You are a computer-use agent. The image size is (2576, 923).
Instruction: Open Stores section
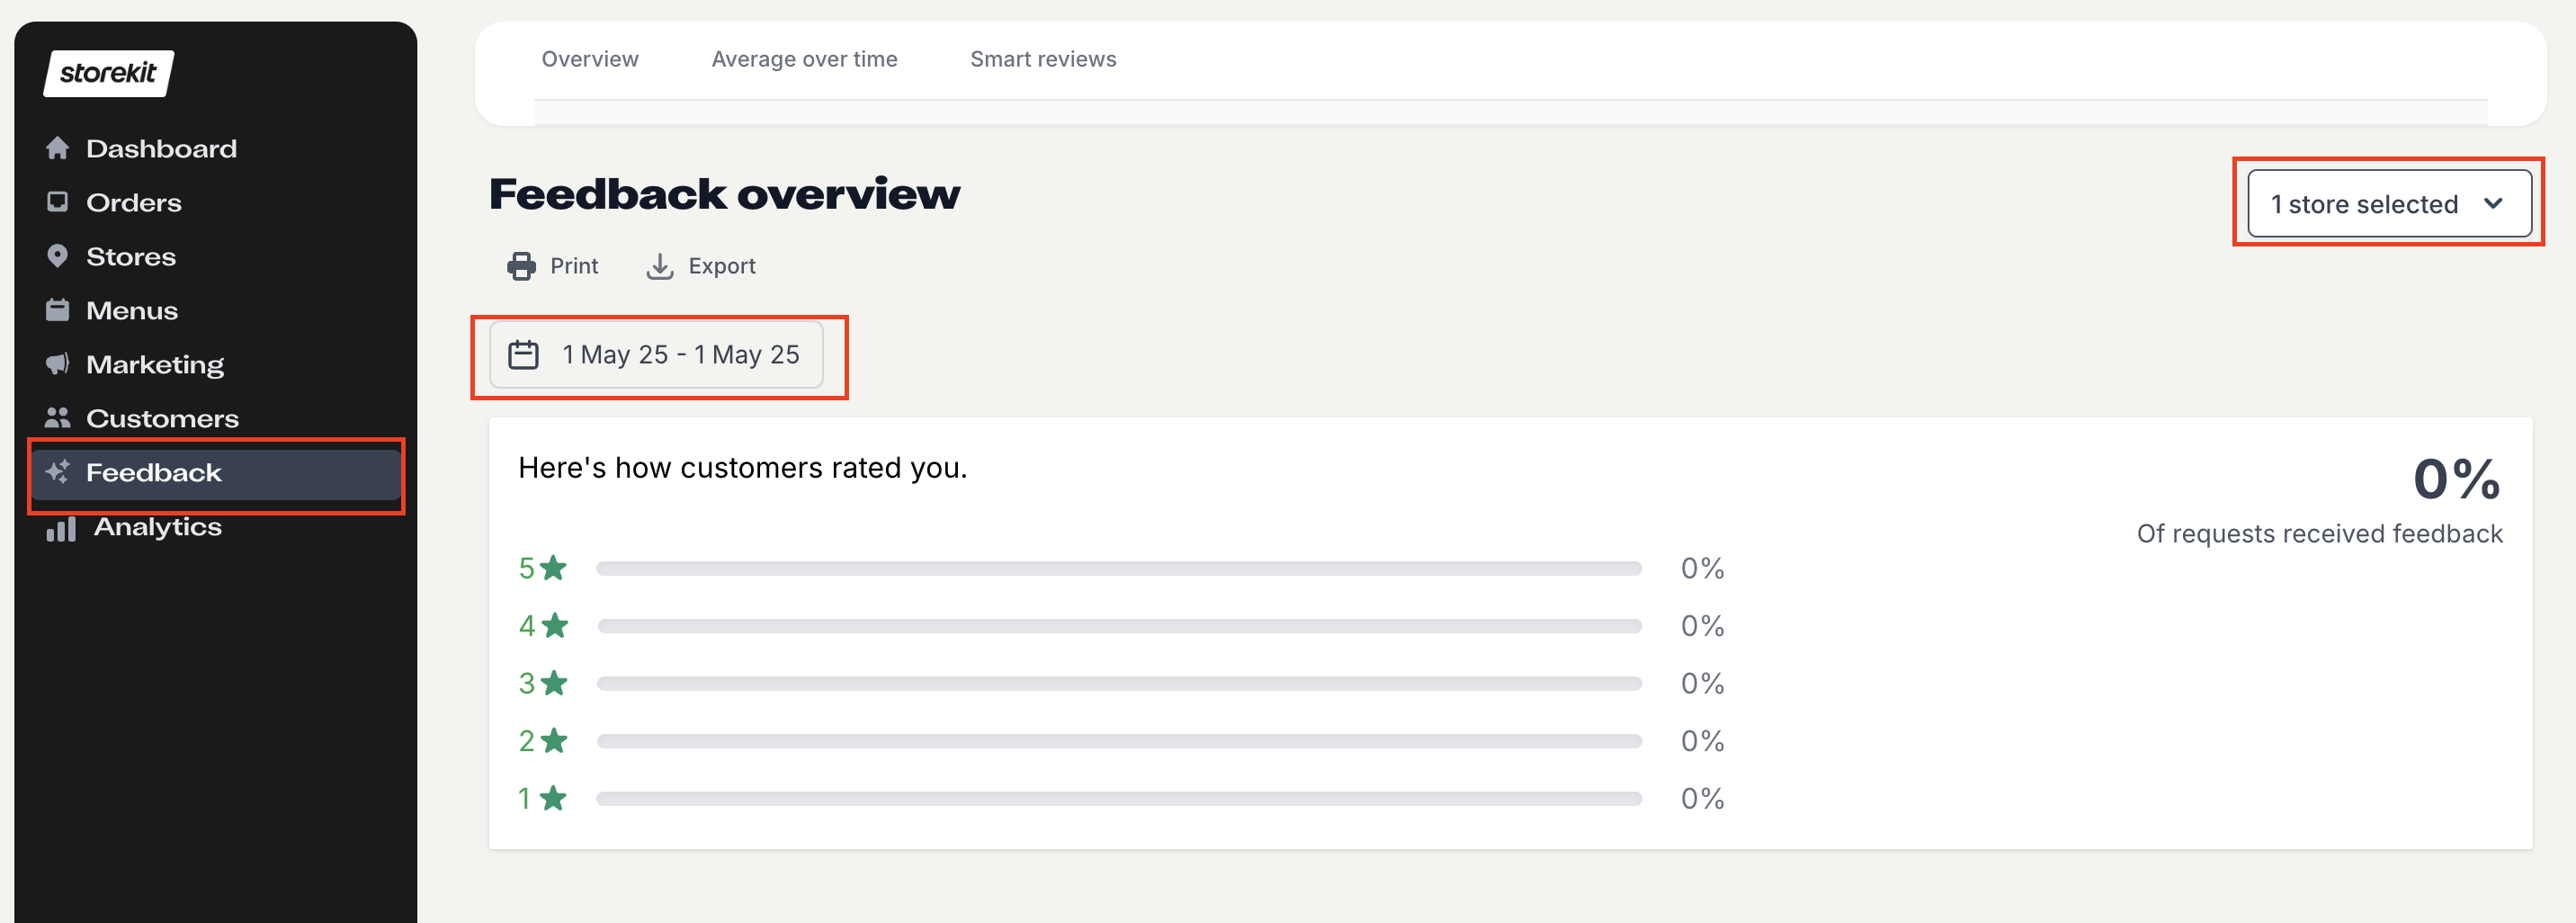pyautogui.click(x=131, y=256)
